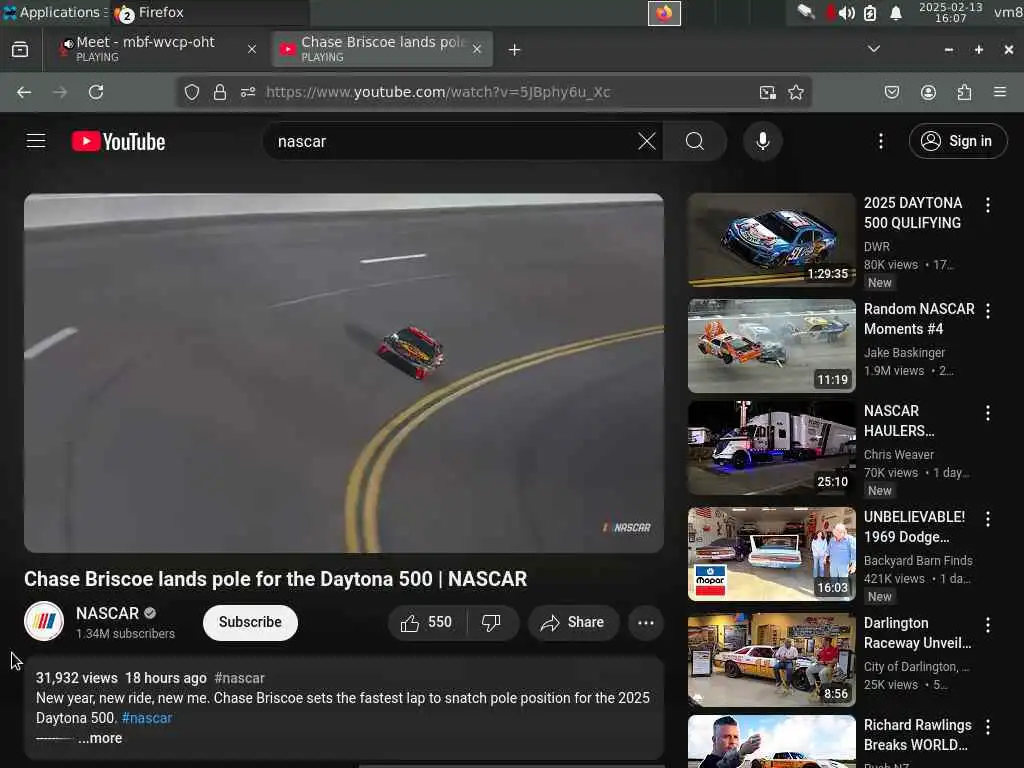Open options for 2025 DAYTONA 500 QULIFYING

[988, 205]
